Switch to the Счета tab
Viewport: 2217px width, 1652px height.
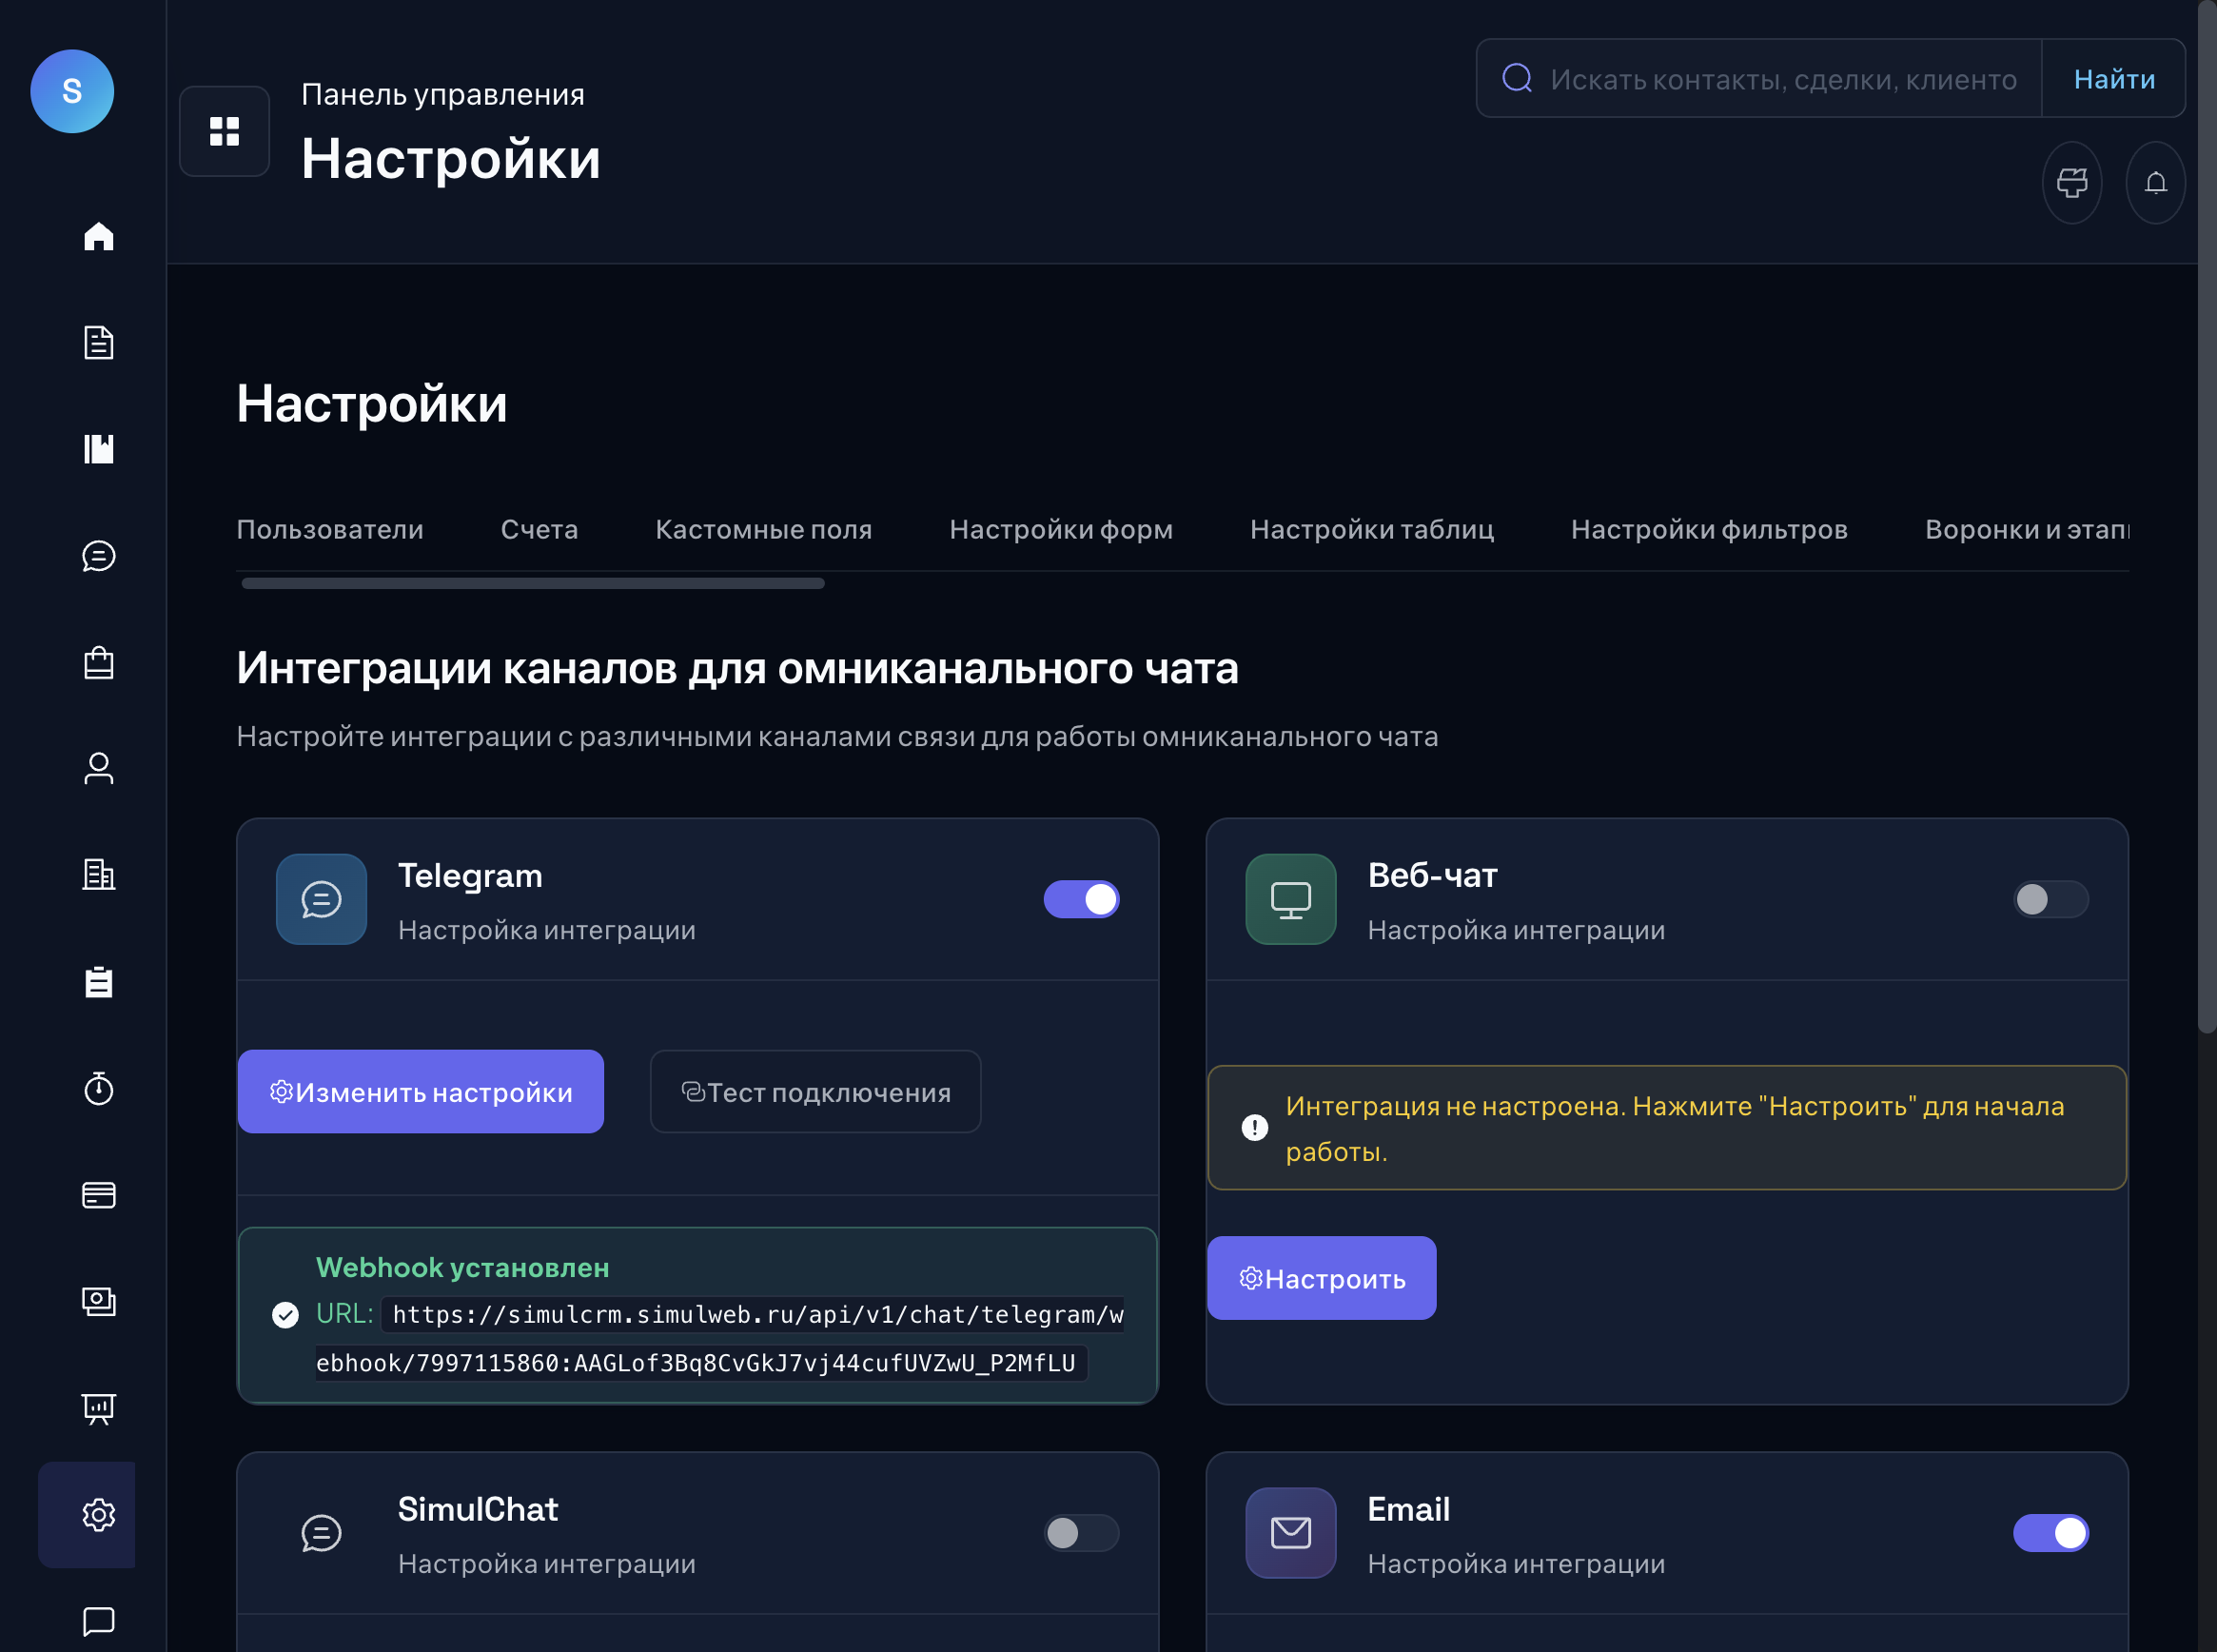tap(539, 529)
